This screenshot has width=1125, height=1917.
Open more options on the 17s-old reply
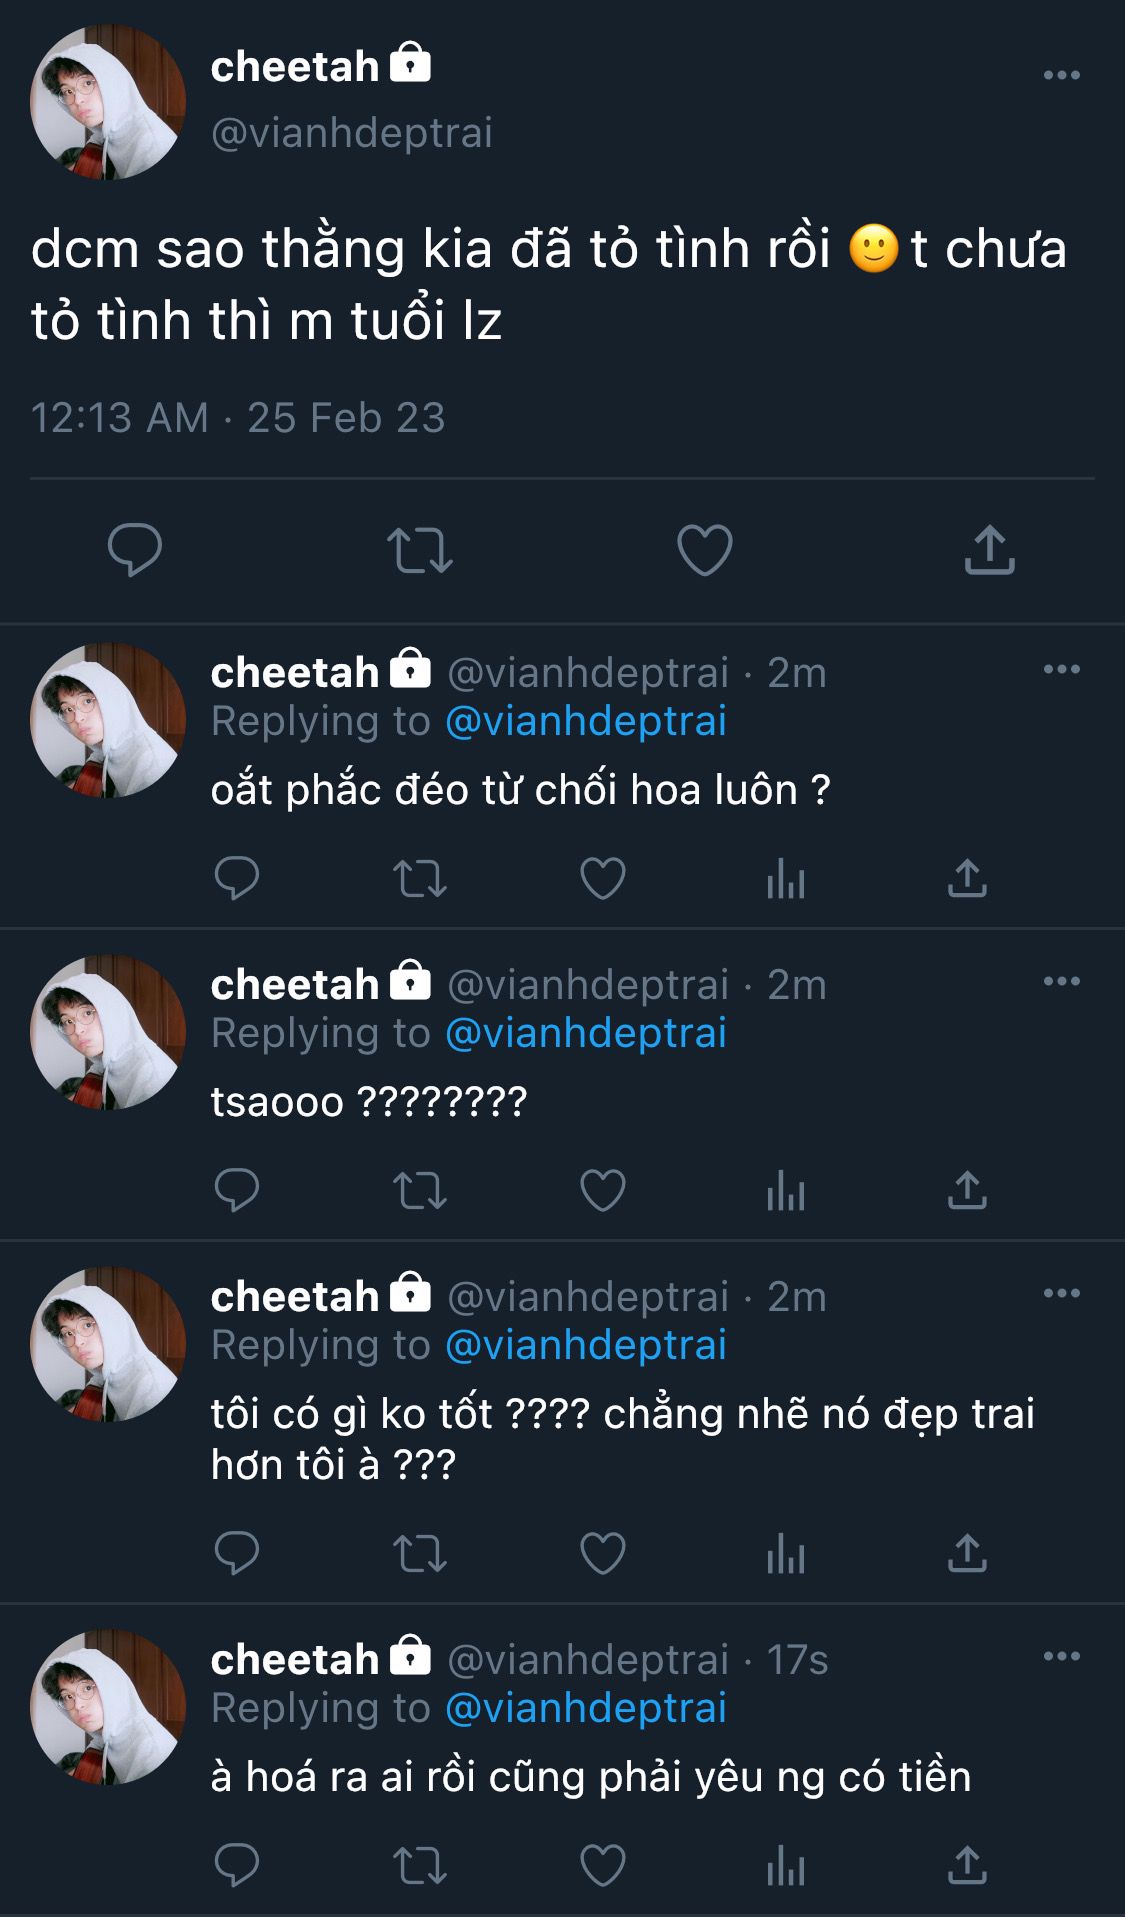pos(1061,1656)
